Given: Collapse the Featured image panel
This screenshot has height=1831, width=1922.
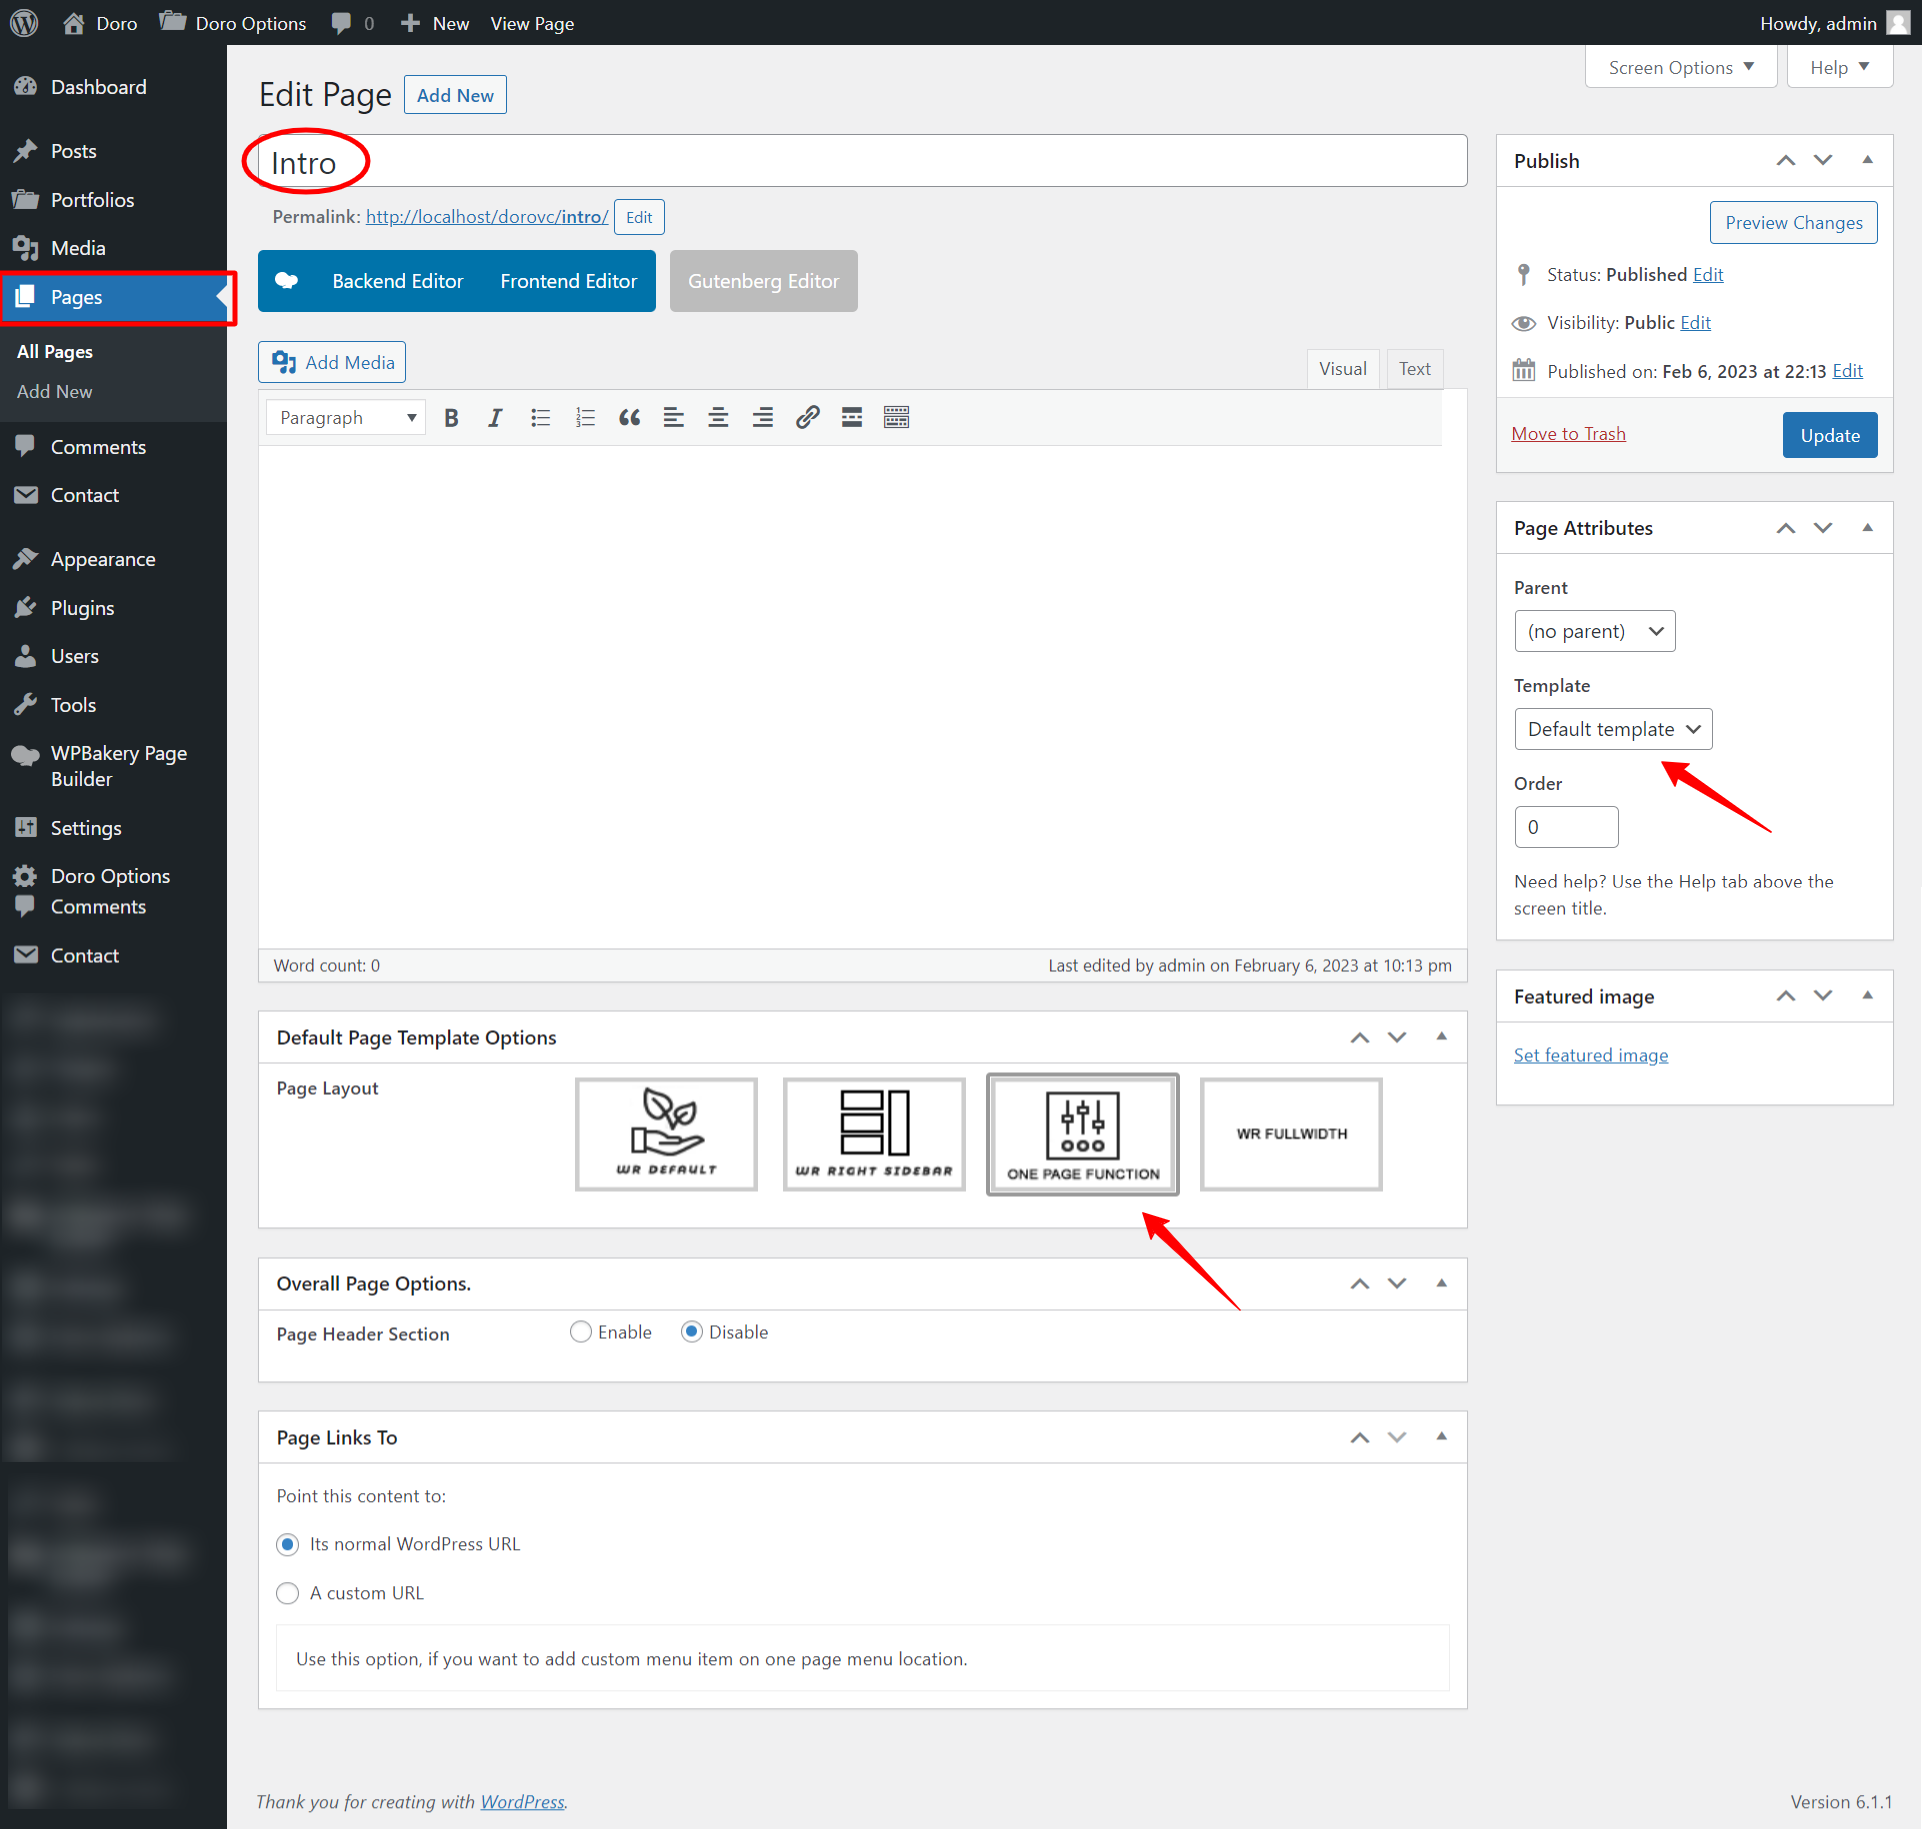Looking at the screenshot, I should tap(1867, 995).
